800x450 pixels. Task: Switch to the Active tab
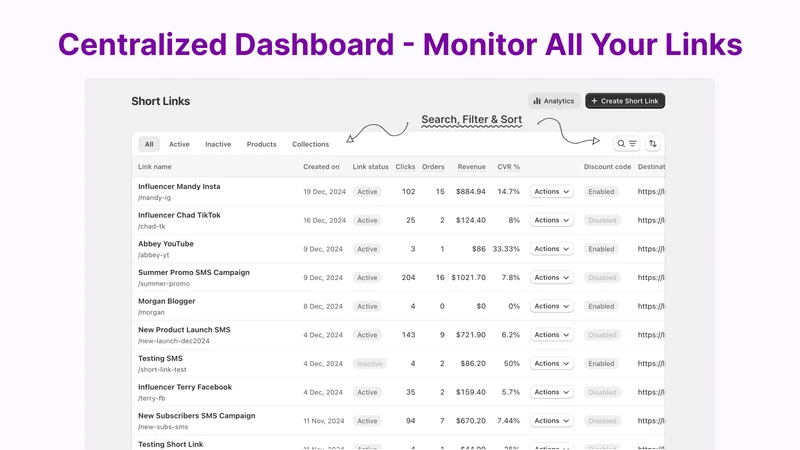tap(179, 144)
